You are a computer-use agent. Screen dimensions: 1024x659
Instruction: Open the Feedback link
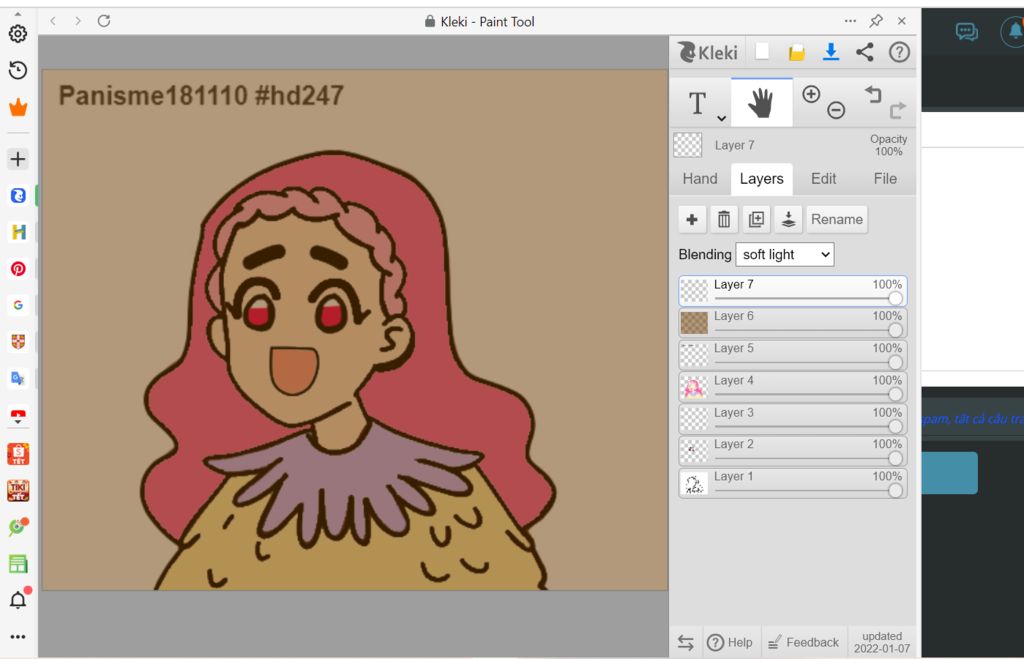[x=804, y=643]
